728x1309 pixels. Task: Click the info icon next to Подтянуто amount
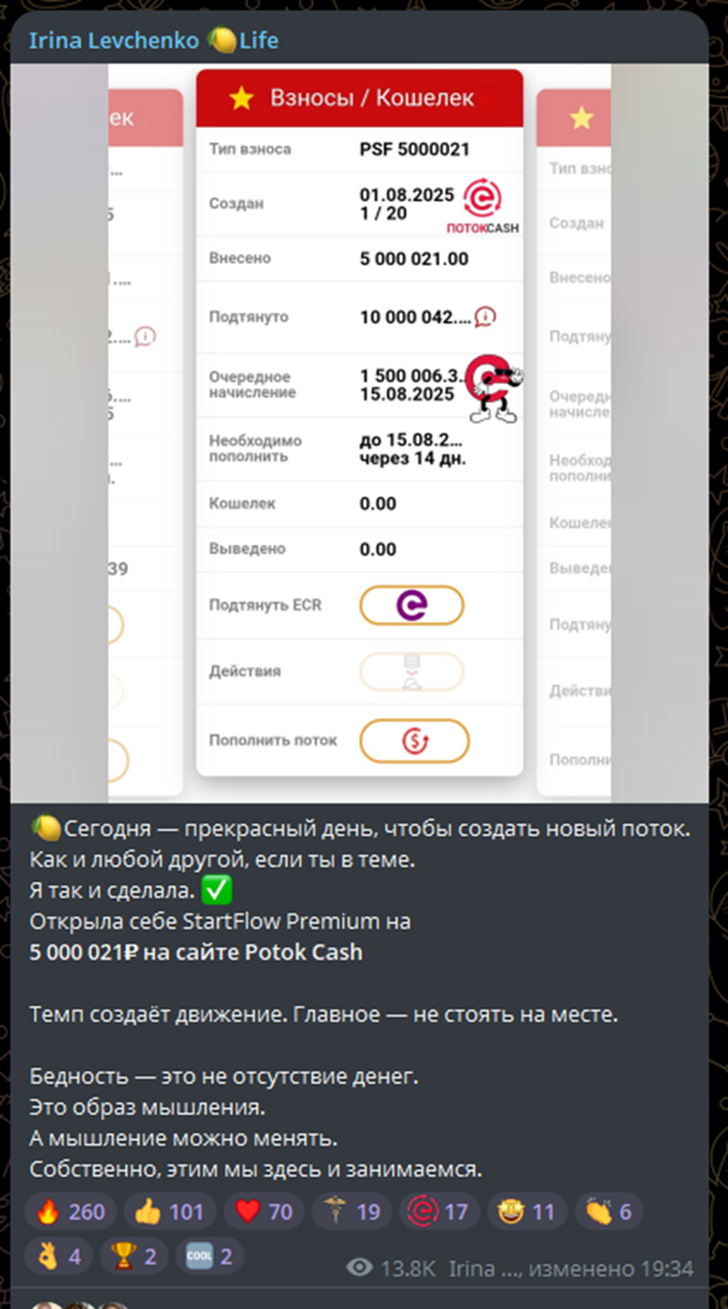point(485,317)
